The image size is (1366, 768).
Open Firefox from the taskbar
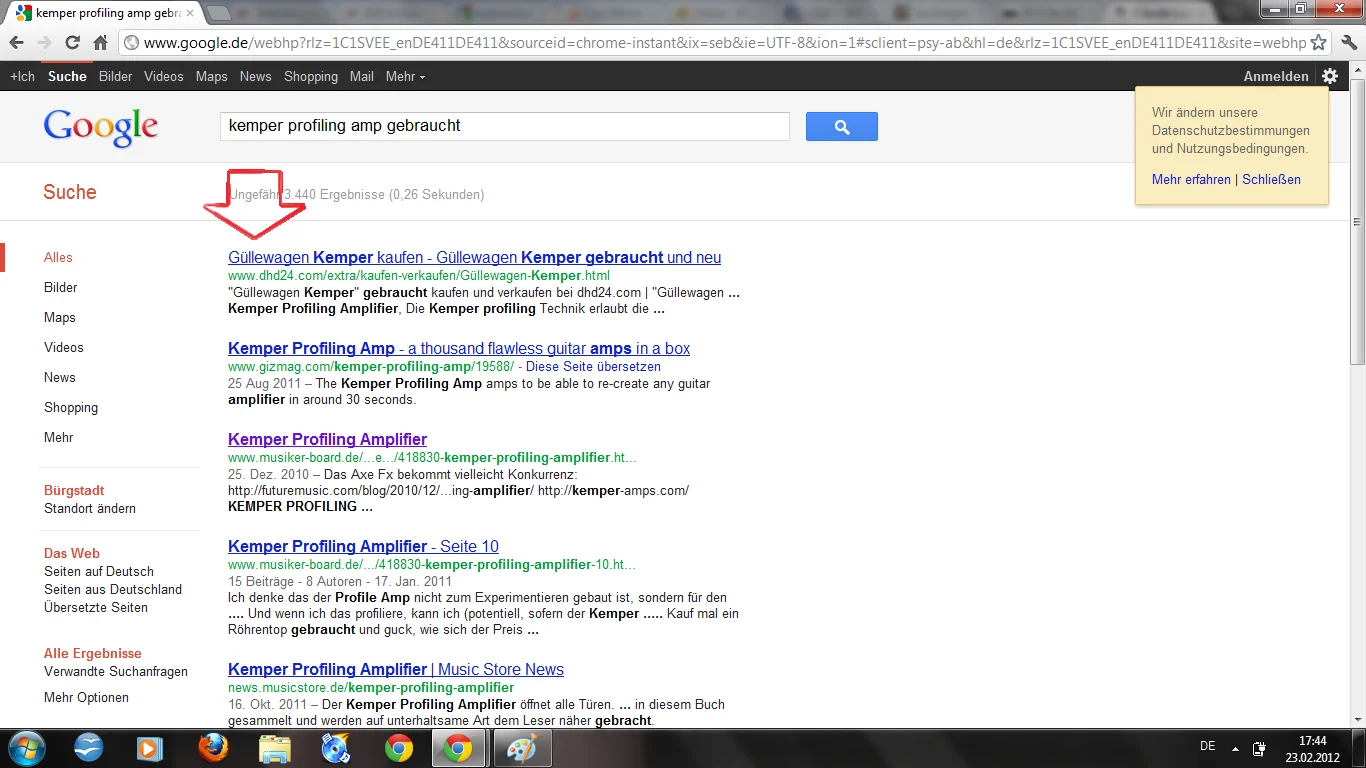pyautogui.click(x=212, y=748)
